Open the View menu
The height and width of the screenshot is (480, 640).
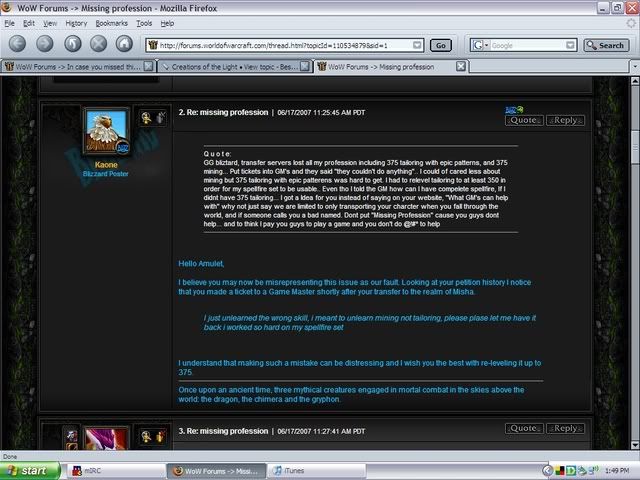(50, 23)
